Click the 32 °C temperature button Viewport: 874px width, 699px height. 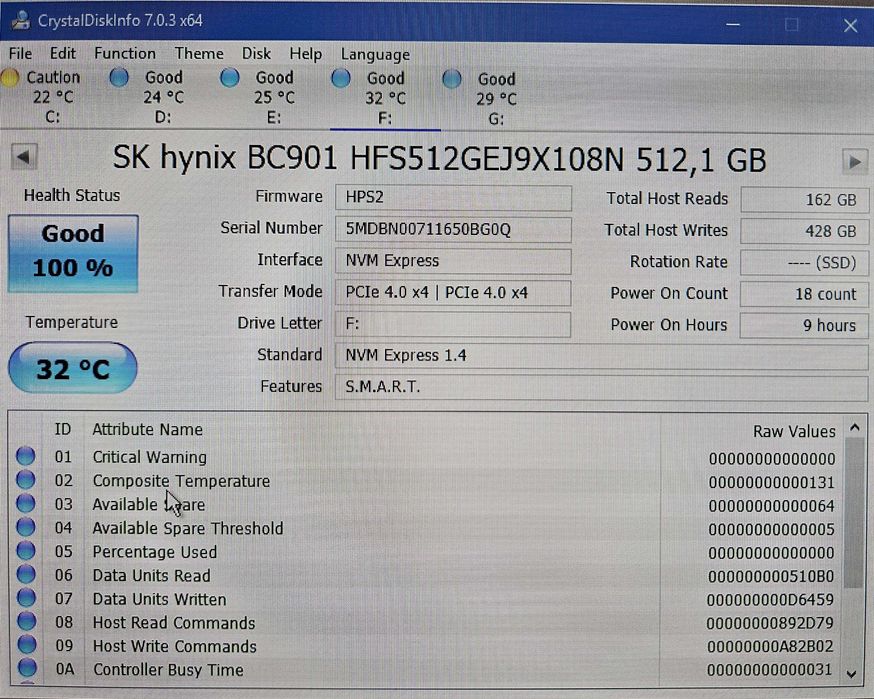point(72,368)
